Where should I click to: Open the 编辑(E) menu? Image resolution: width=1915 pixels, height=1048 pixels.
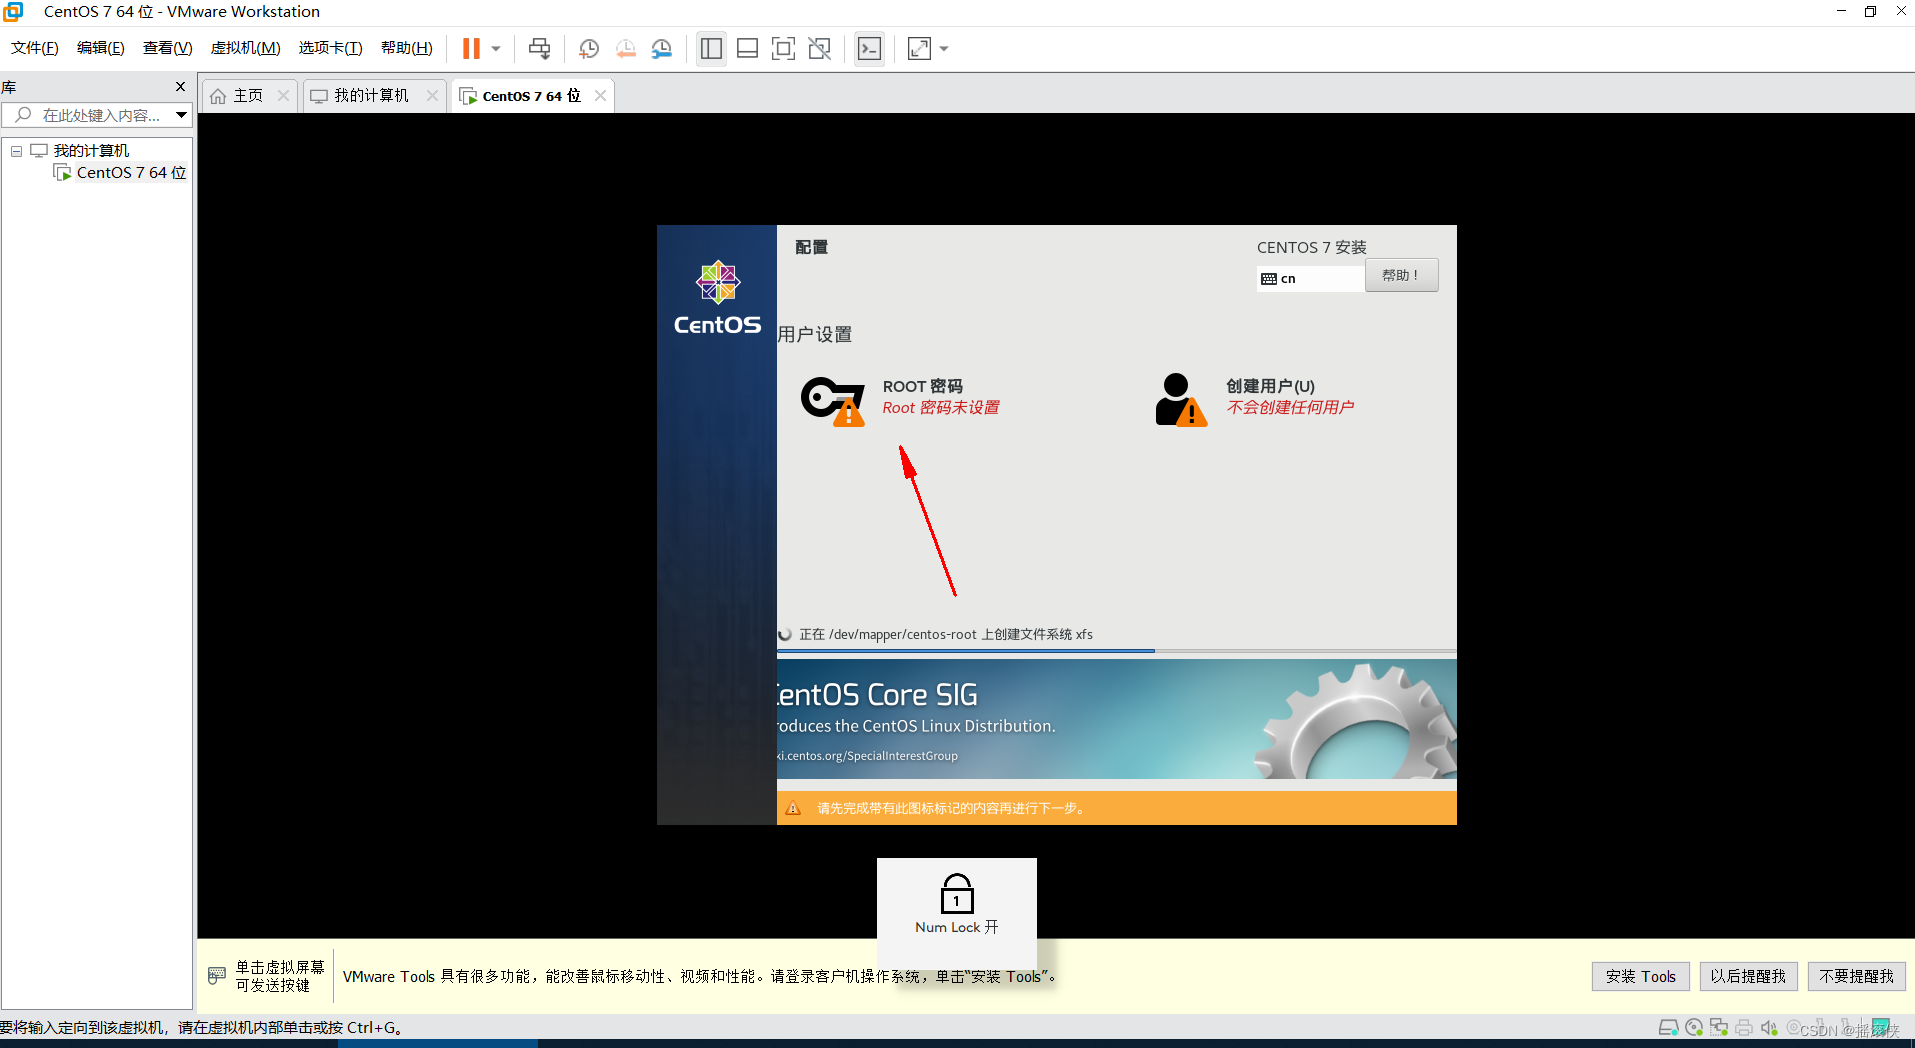click(101, 48)
